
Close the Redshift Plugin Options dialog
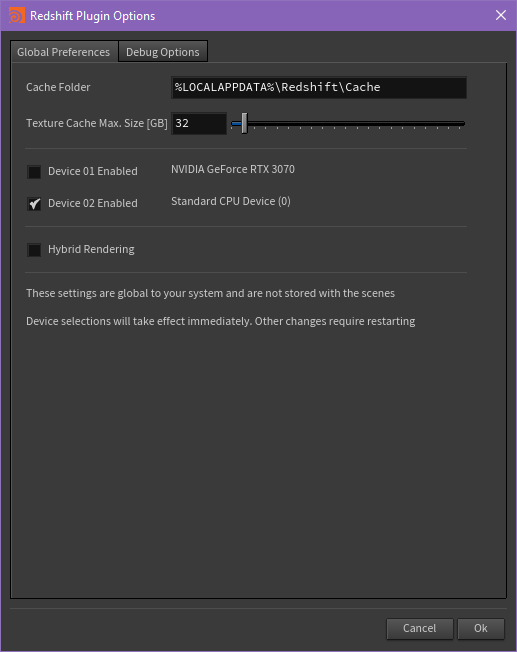pos(501,15)
